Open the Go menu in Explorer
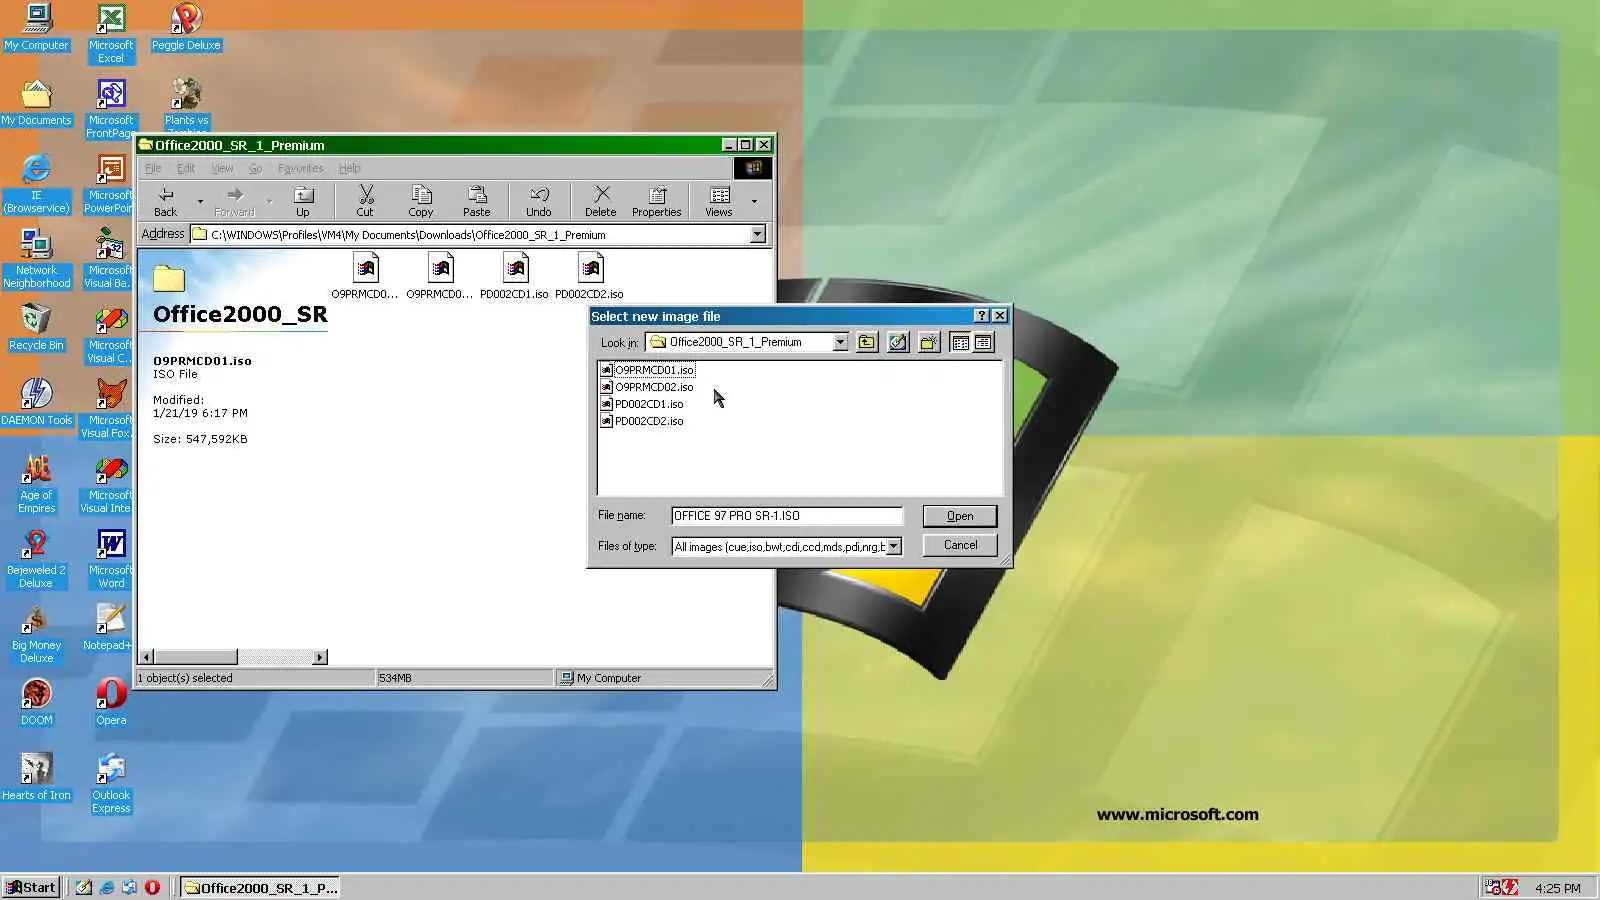 (x=256, y=168)
